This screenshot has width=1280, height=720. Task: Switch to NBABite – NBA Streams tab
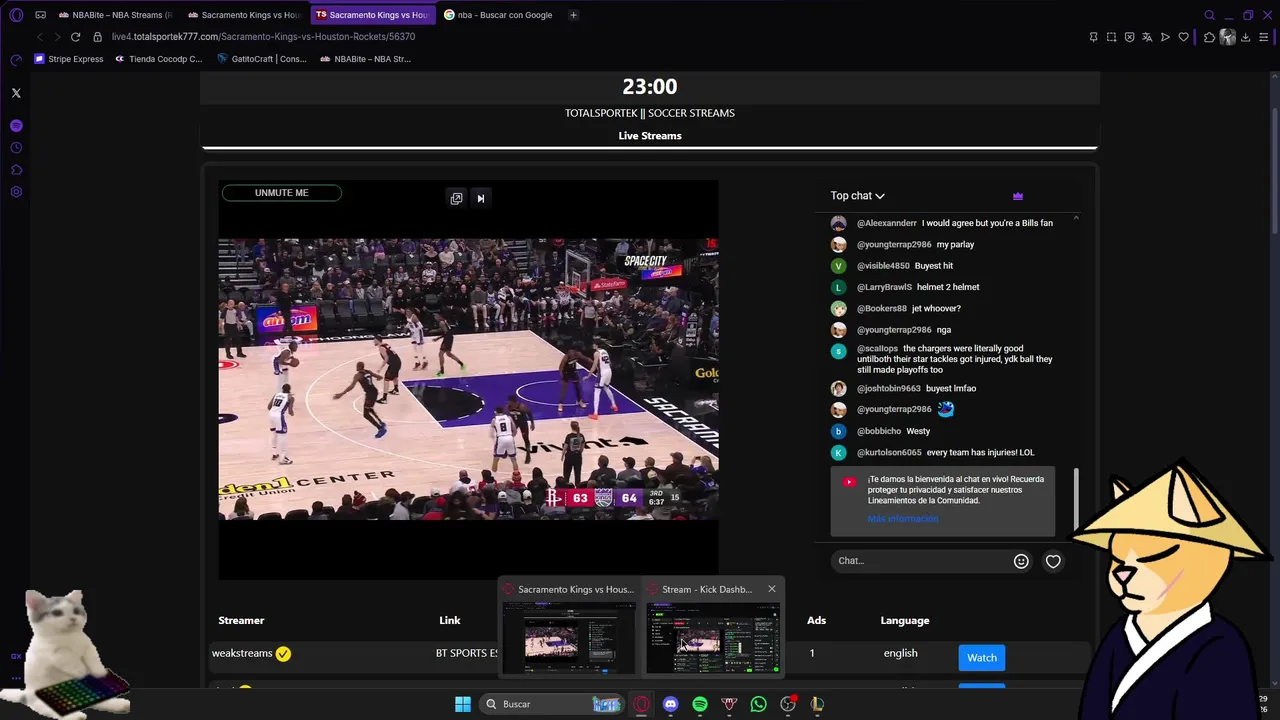point(115,15)
